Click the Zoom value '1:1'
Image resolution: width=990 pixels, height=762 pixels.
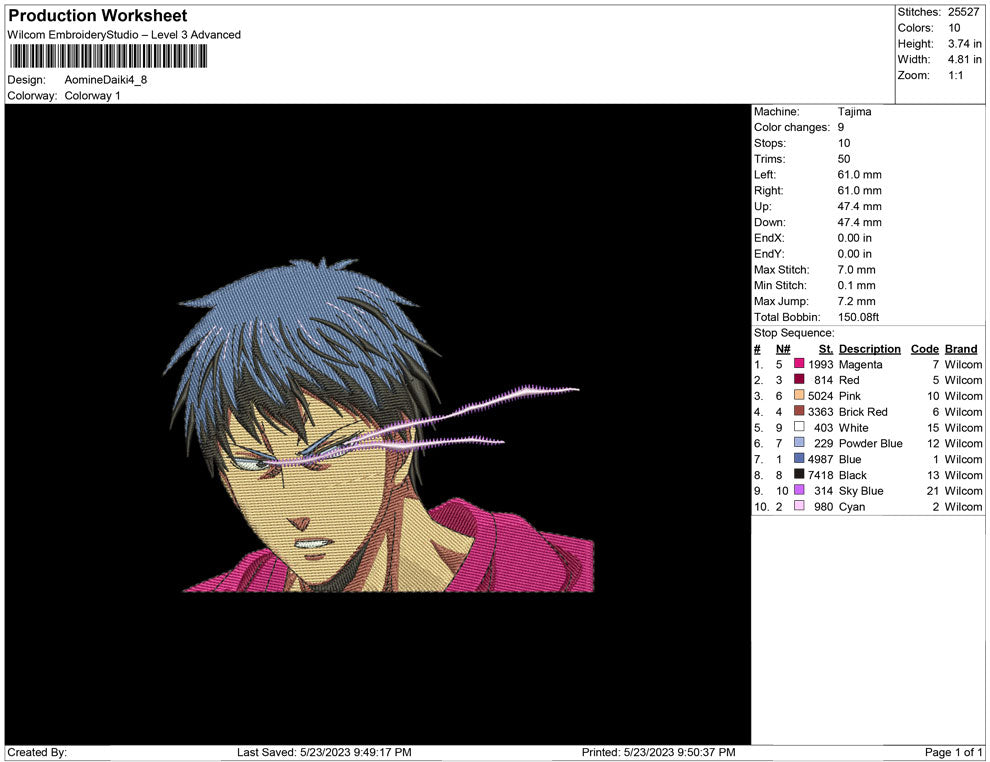[955, 75]
